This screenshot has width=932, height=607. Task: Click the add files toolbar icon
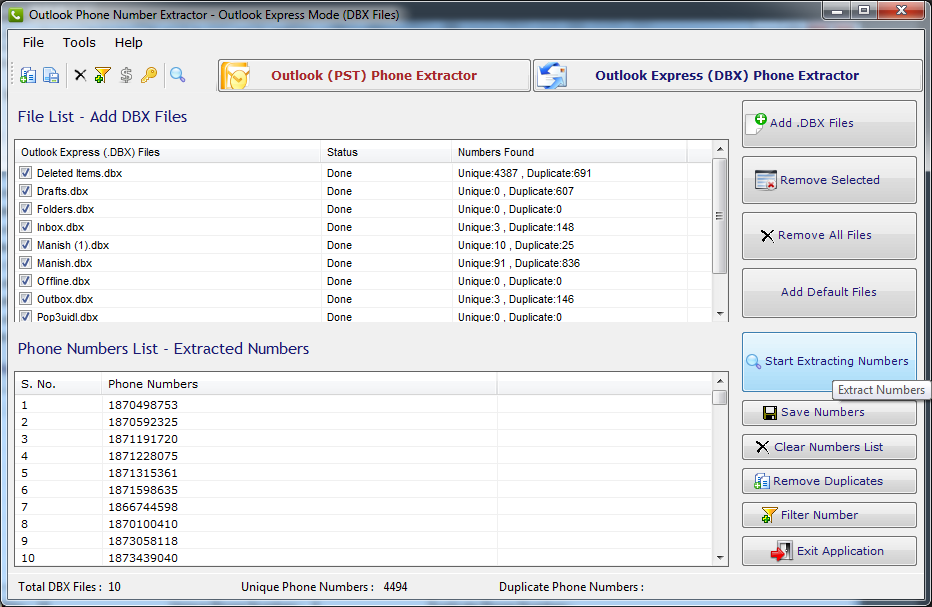pyautogui.click(x=28, y=75)
